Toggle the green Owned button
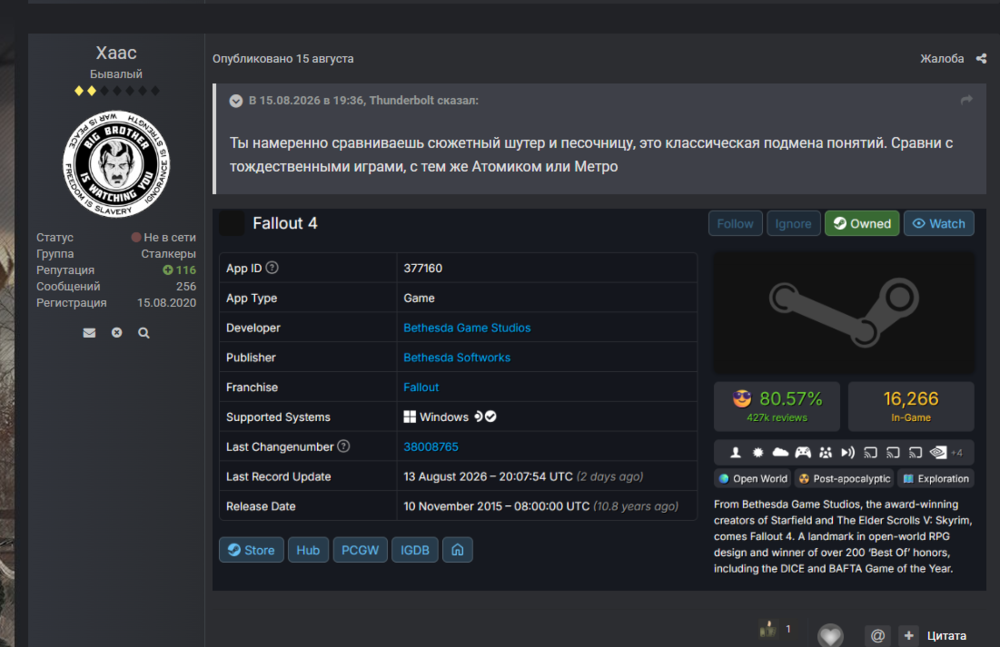This screenshot has width=1000, height=647. (x=862, y=223)
